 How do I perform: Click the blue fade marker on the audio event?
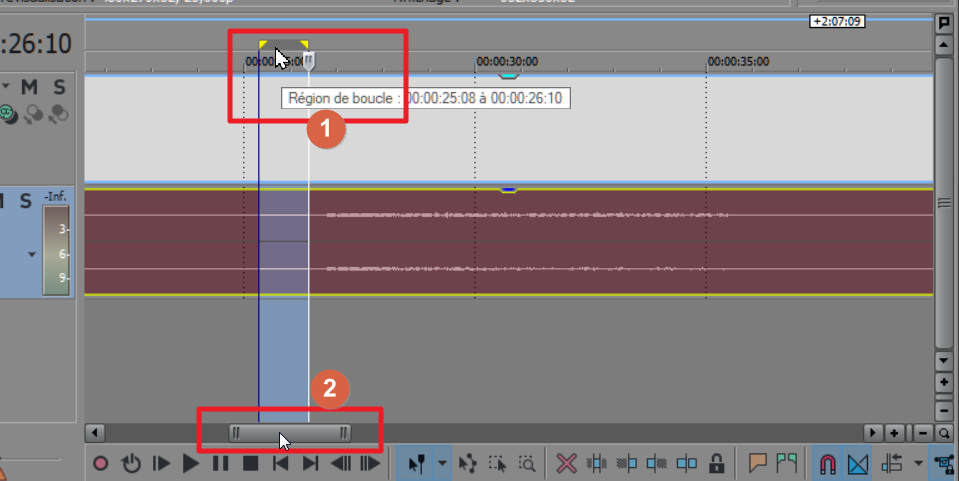coord(508,190)
